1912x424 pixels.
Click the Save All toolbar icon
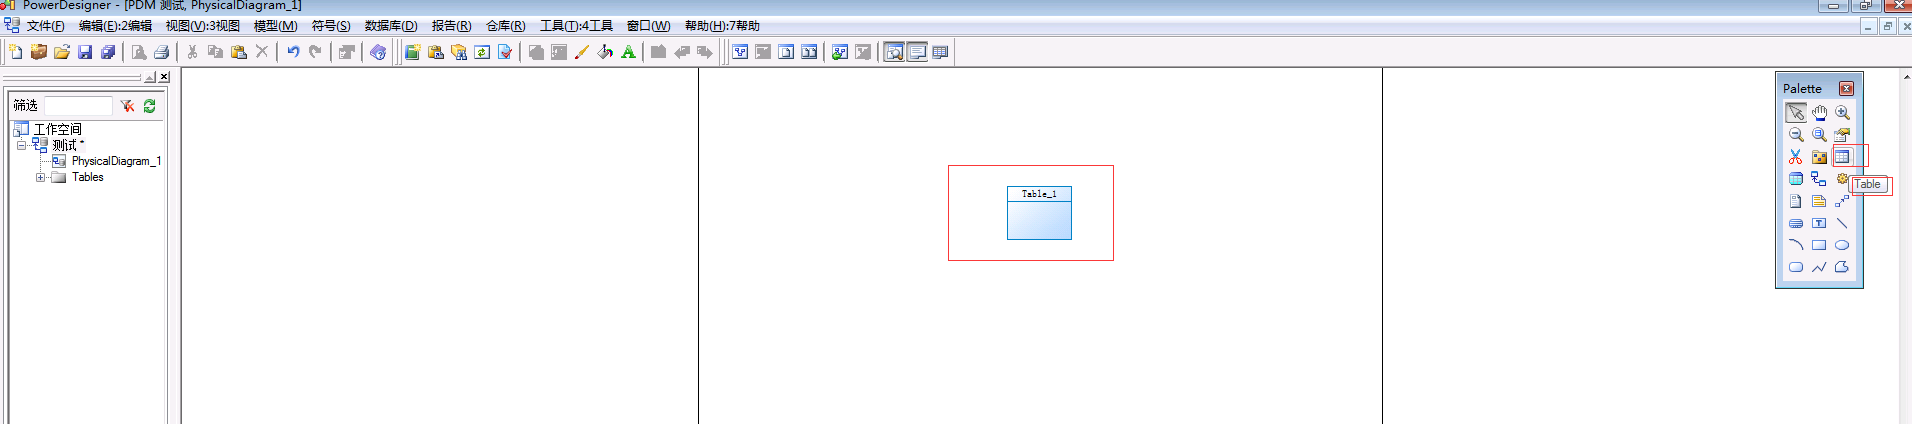pyautogui.click(x=108, y=52)
